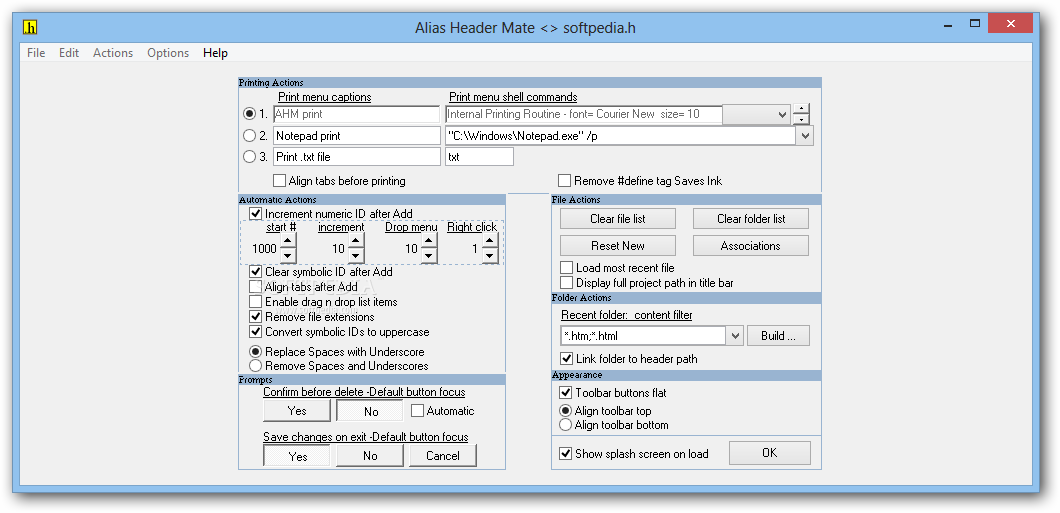The height and width of the screenshot is (513, 1060).
Task: Increase the Right click value
Action: pyautogui.click(x=490, y=242)
